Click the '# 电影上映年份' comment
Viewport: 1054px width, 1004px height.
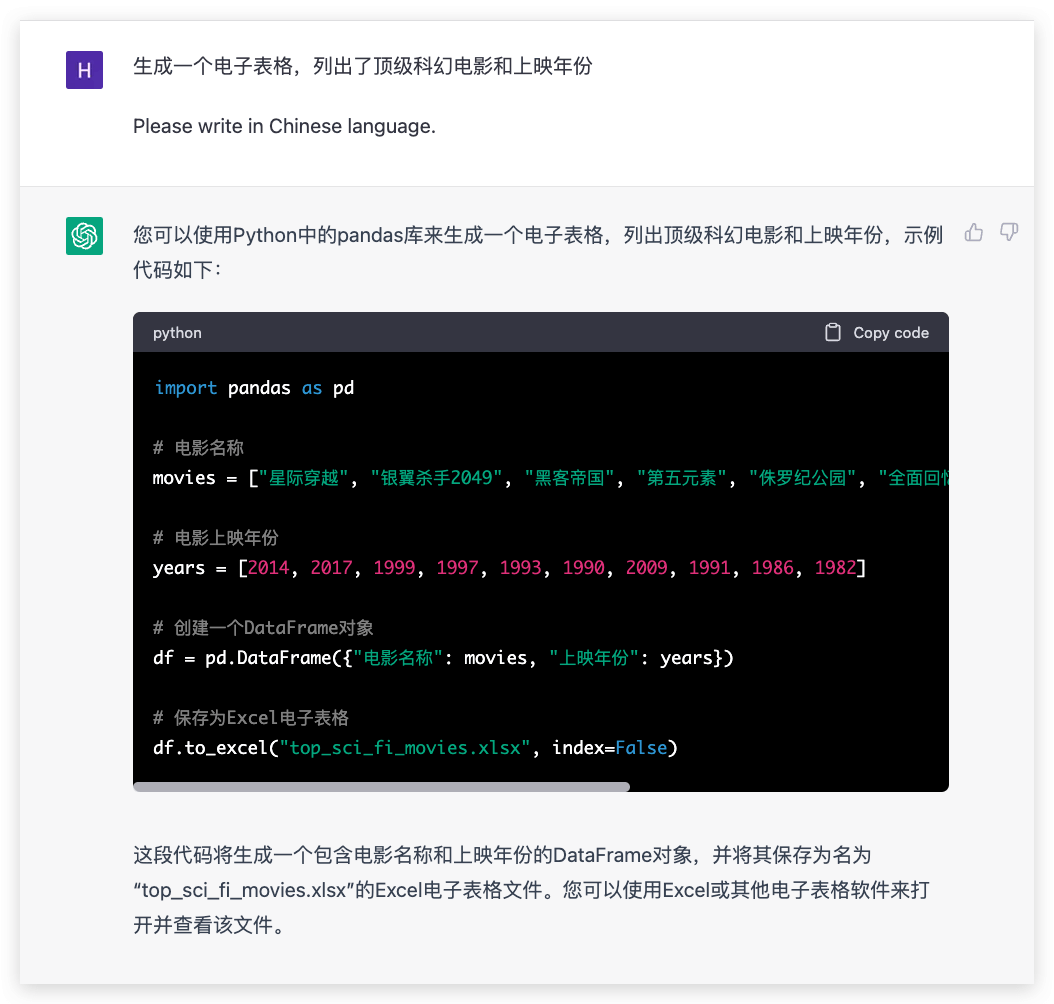[x=216, y=538]
